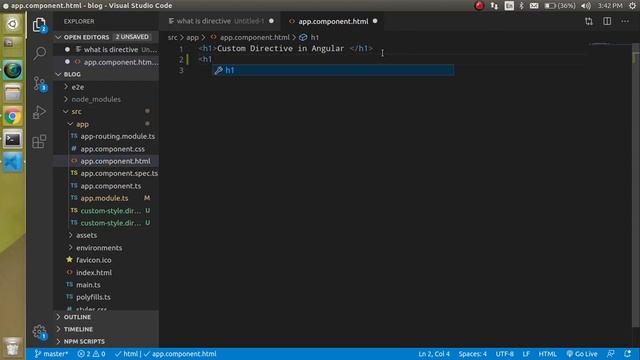Open the volume indicator in top panel
Screen dimensions: 640x360
click(586, 6)
